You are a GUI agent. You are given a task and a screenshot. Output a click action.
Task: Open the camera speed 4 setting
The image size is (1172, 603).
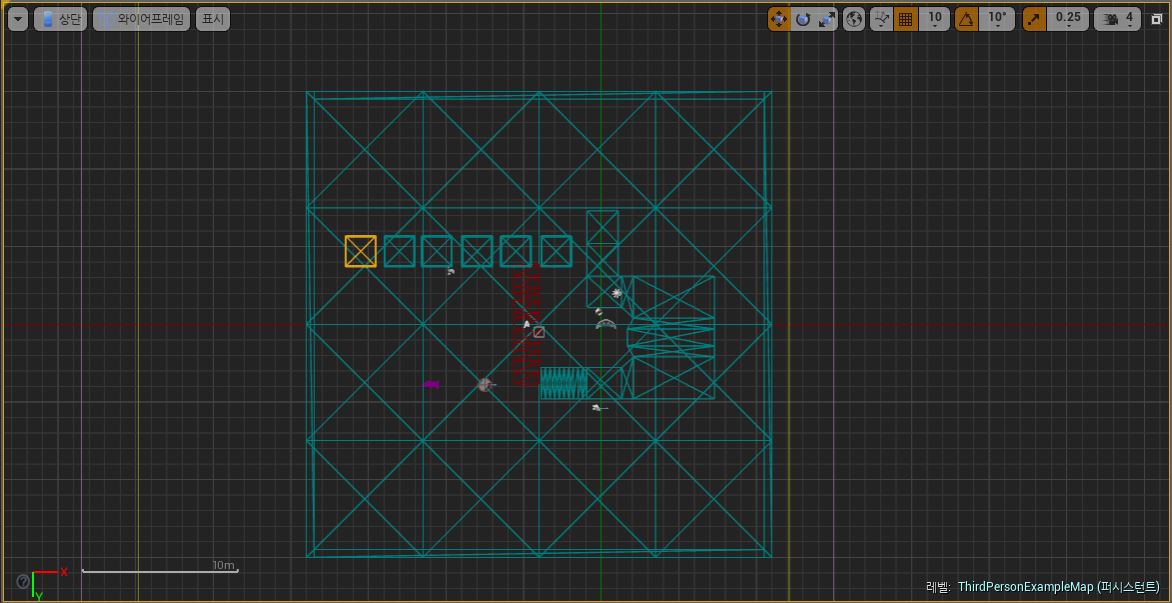[x=1117, y=19]
